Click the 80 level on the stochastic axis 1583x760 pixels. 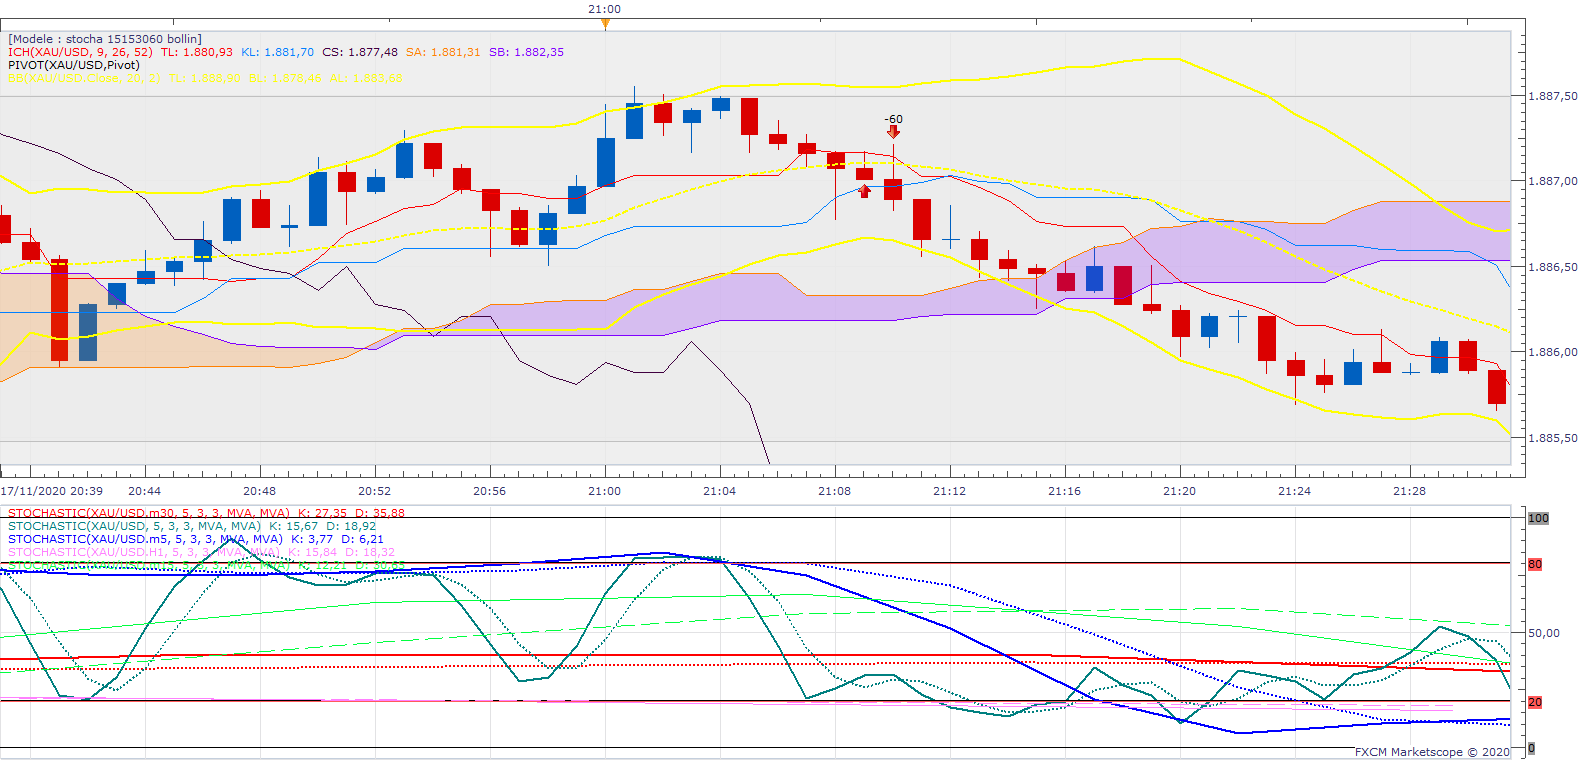click(x=1535, y=564)
